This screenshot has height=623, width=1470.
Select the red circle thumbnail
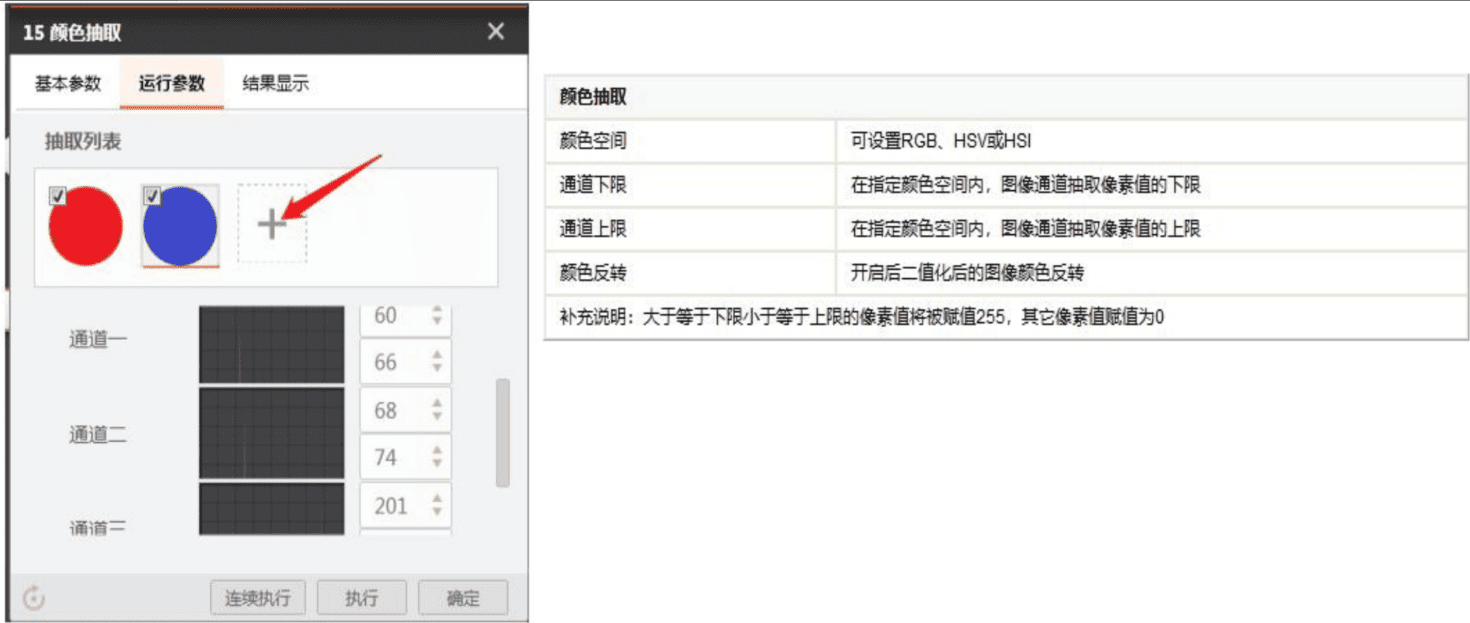(x=85, y=225)
